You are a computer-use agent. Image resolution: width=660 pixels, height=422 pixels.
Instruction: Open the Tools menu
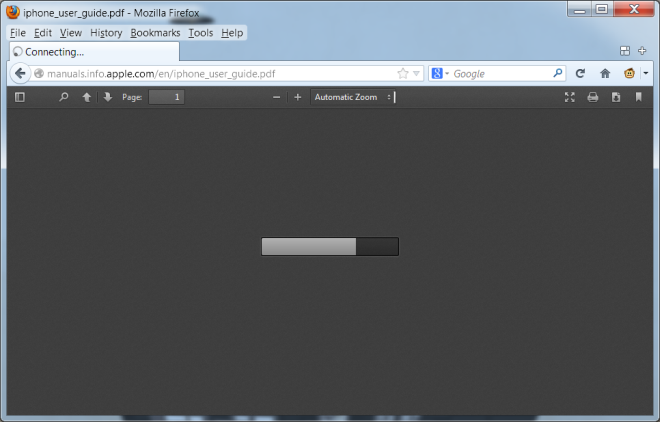coord(200,33)
